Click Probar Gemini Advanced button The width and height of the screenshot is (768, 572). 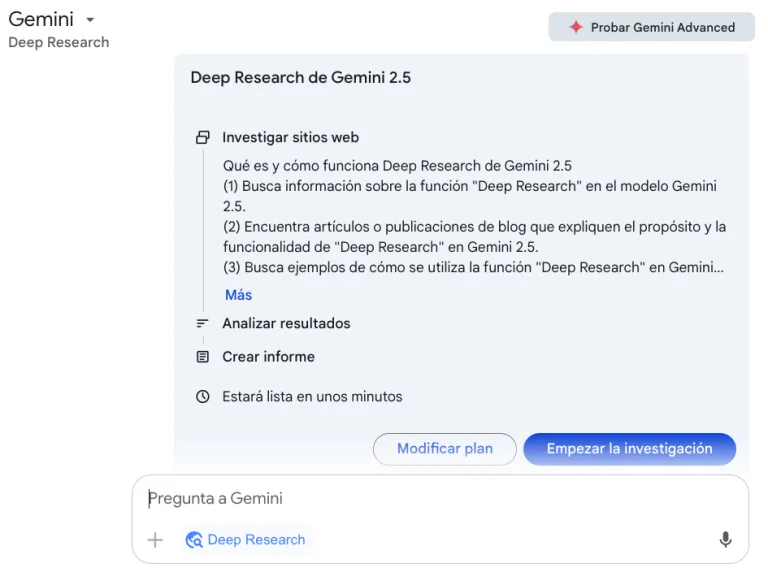click(x=651, y=27)
